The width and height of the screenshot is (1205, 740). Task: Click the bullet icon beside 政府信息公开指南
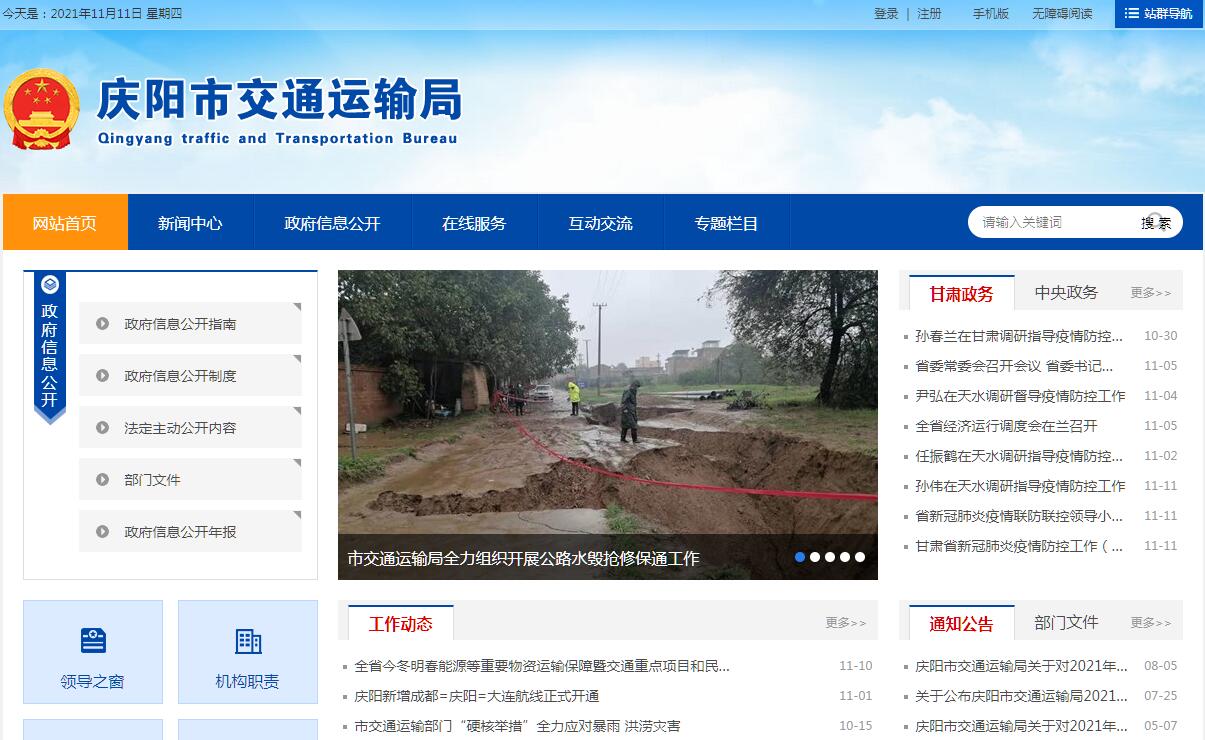[102, 324]
